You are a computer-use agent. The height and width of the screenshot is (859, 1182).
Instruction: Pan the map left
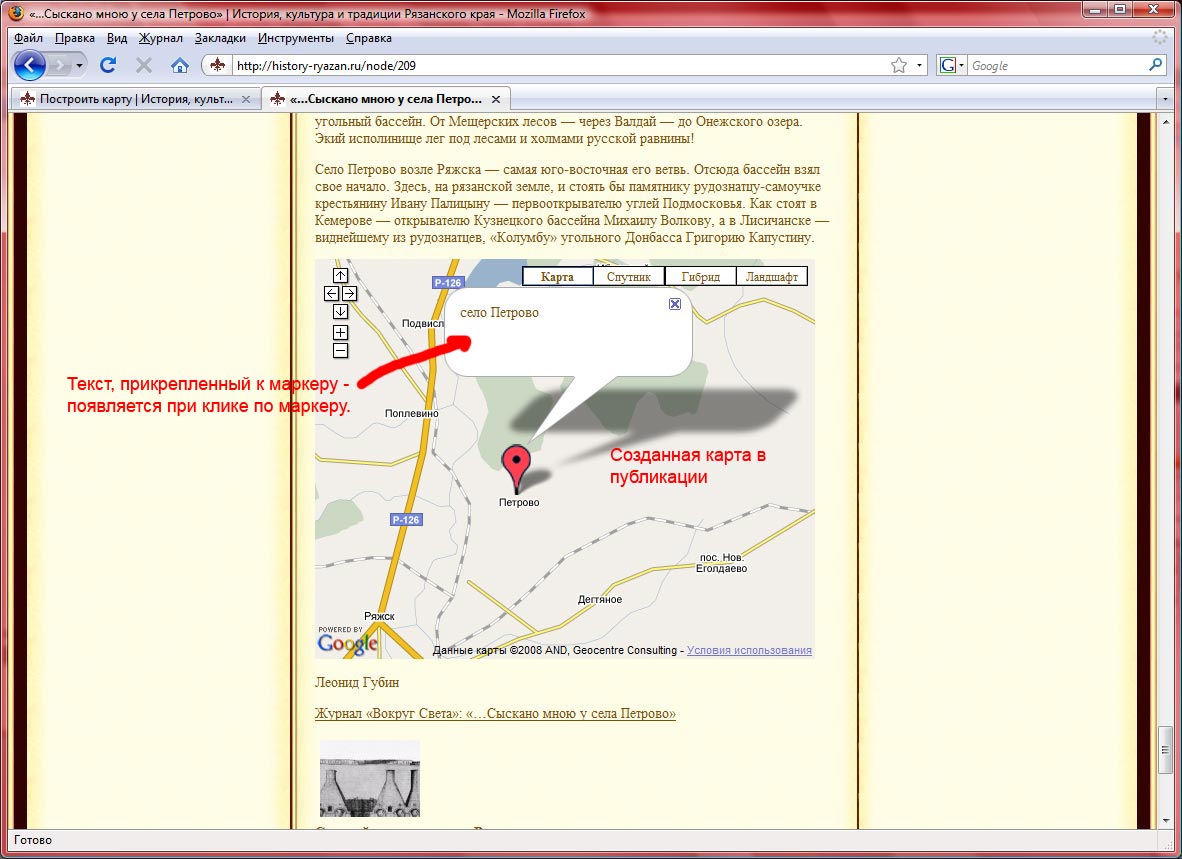(x=332, y=294)
